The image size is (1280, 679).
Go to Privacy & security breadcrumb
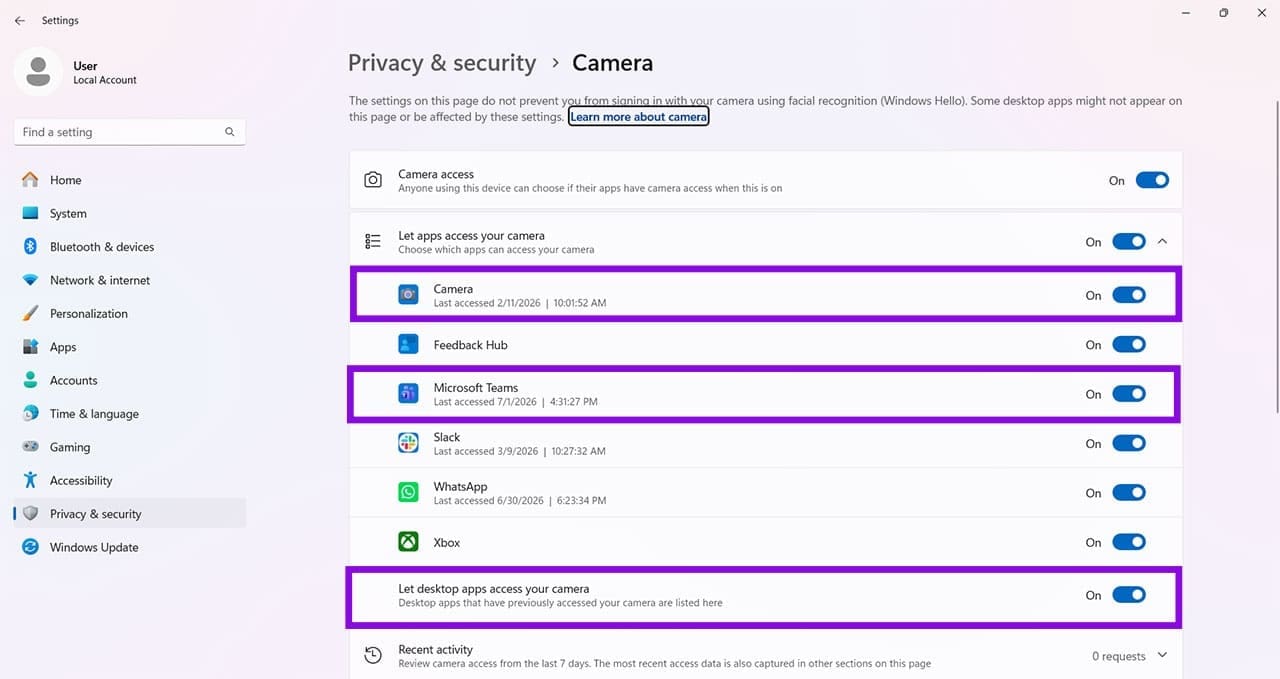click(442, 63)
